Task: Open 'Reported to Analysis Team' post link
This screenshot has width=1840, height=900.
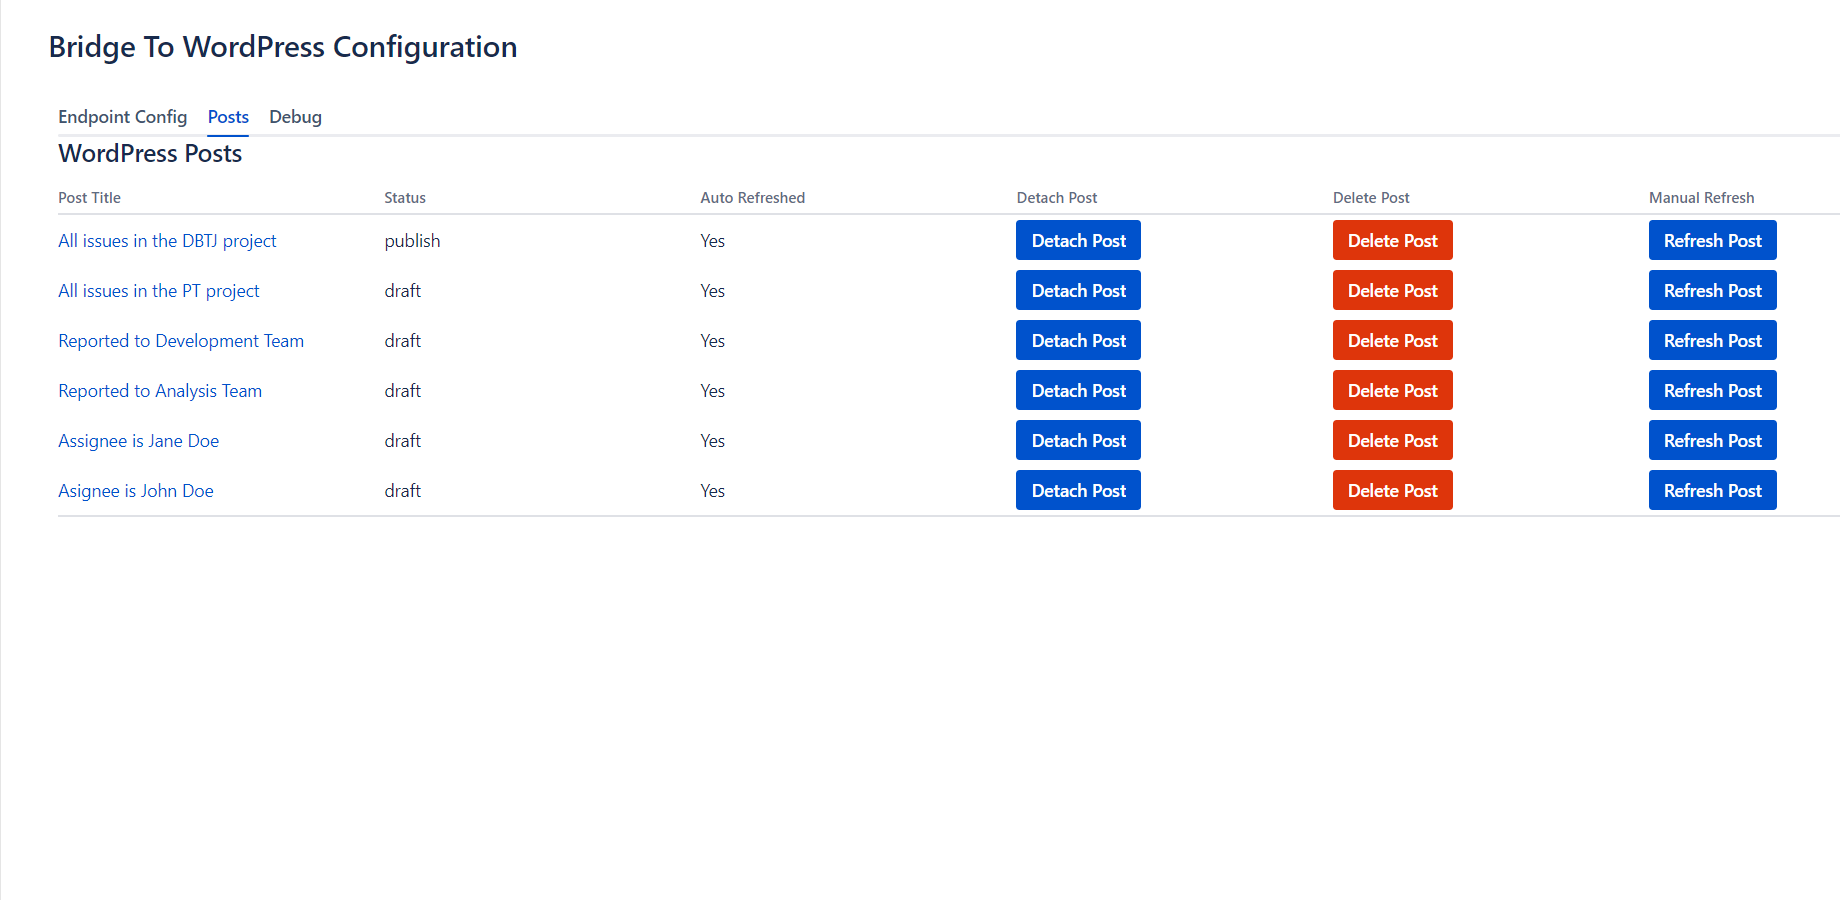Action: pos(160,391)
